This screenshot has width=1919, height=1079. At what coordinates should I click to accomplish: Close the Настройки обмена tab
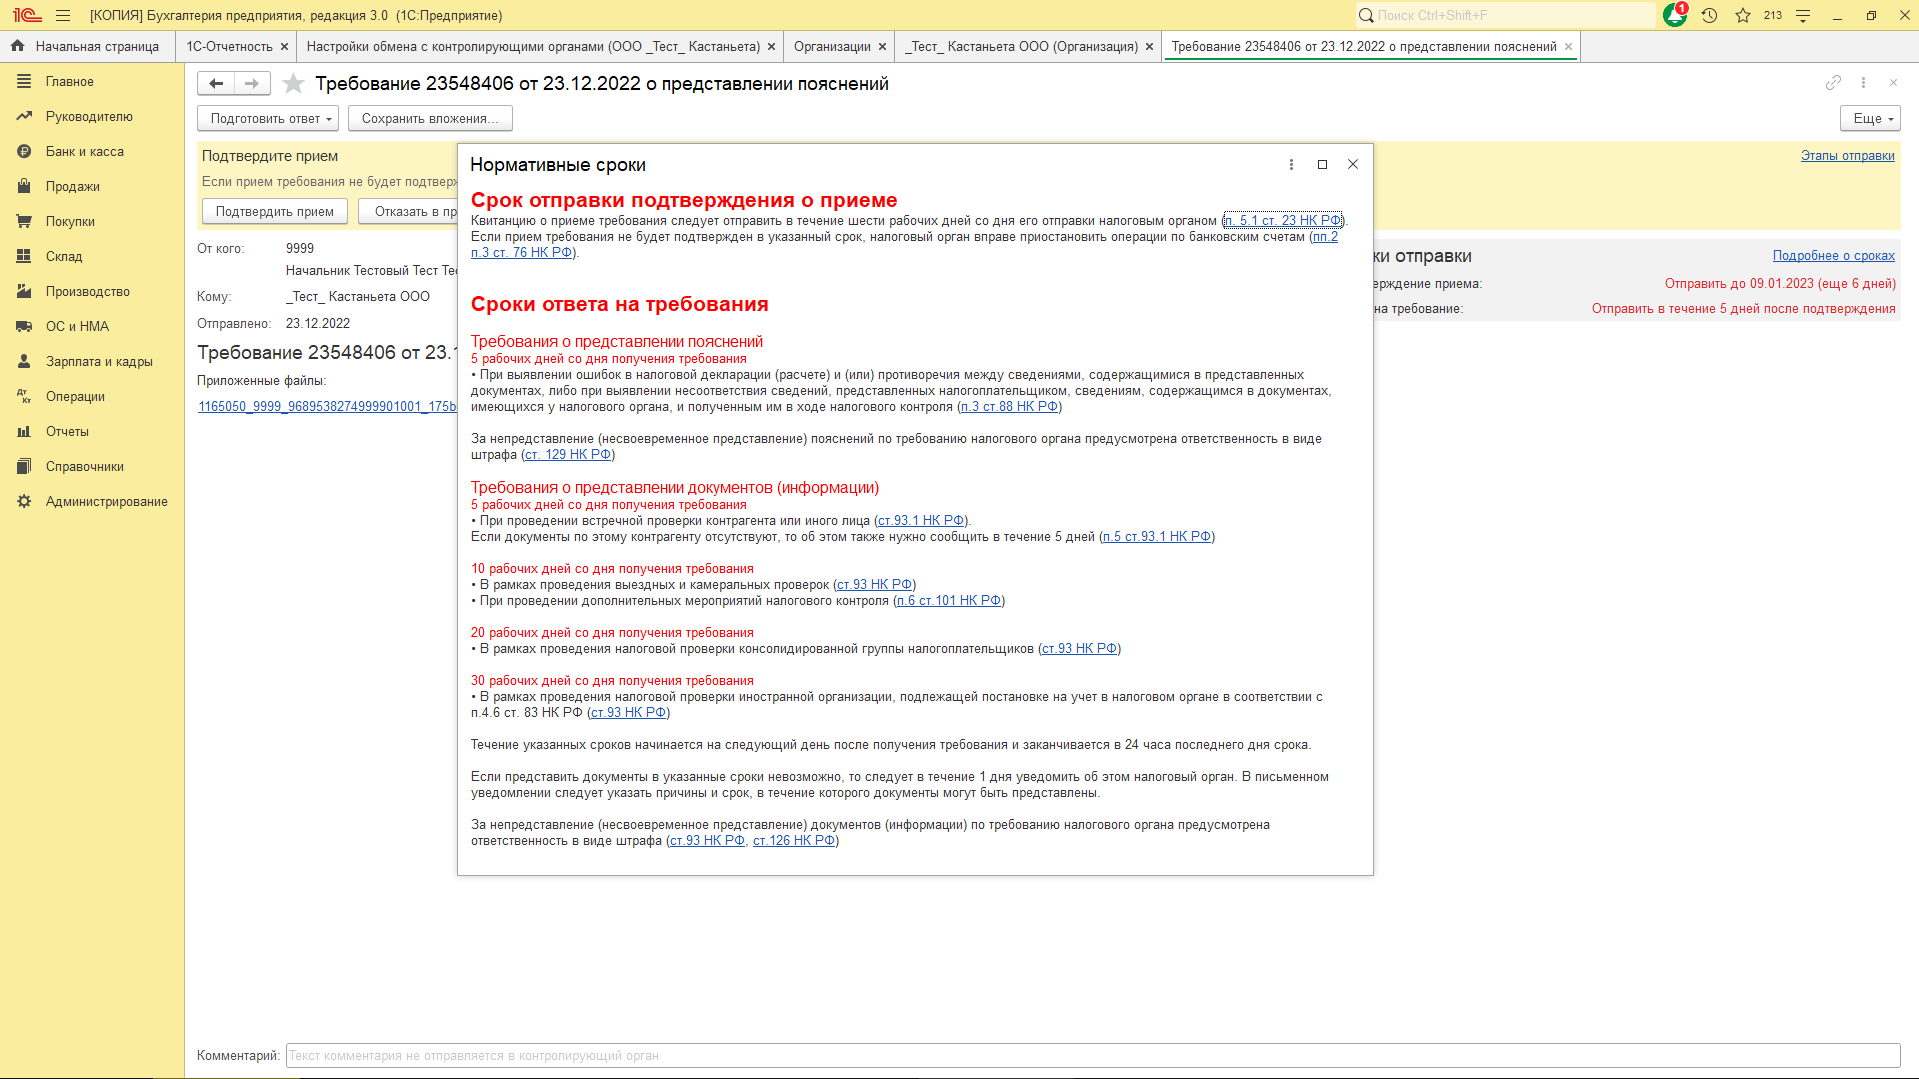pos(771,46)
